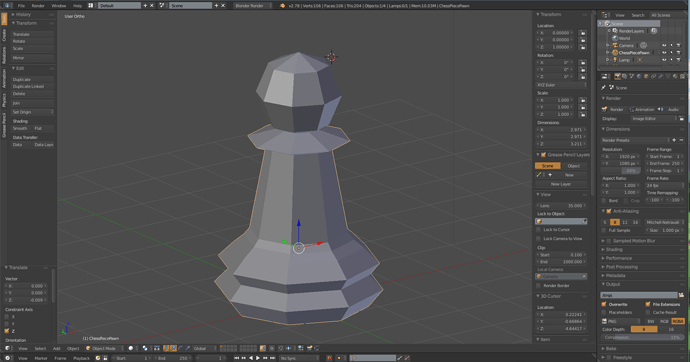
Task: Click the Smooth shading button
Action: coord(21,128)
